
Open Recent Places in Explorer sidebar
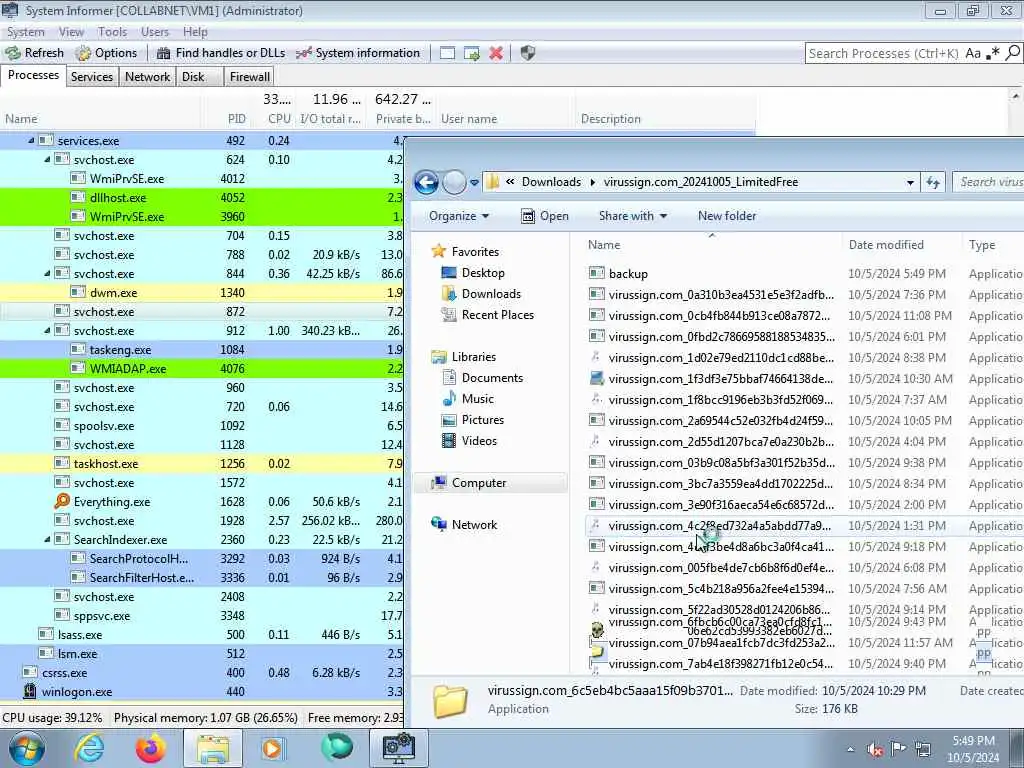click(498, 315)
